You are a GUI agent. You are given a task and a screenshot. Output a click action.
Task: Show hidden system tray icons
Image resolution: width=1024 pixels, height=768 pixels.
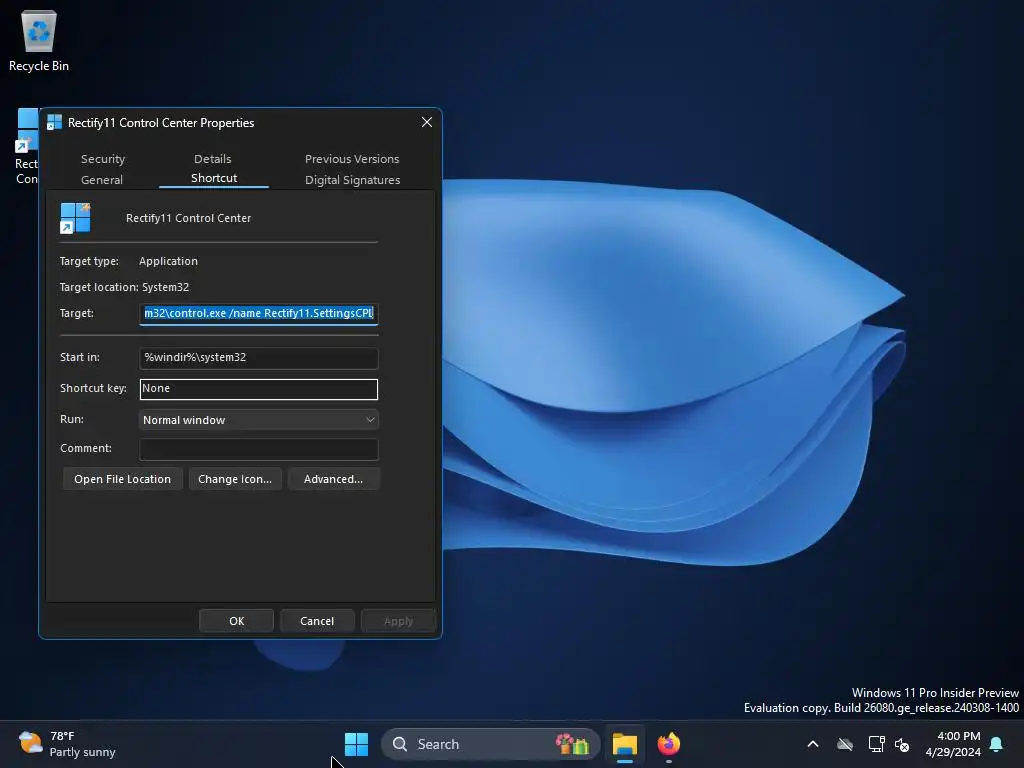coord(813,744)
